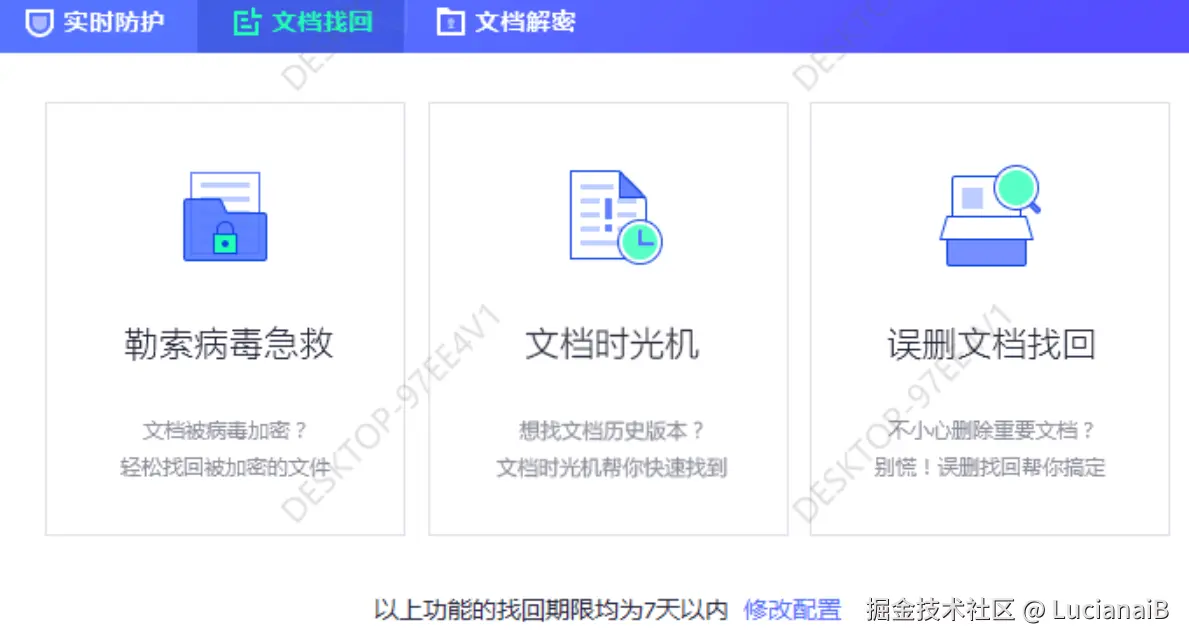
Task: Click the document icon on the 文档找回 tab
Action: click(247, 21)
